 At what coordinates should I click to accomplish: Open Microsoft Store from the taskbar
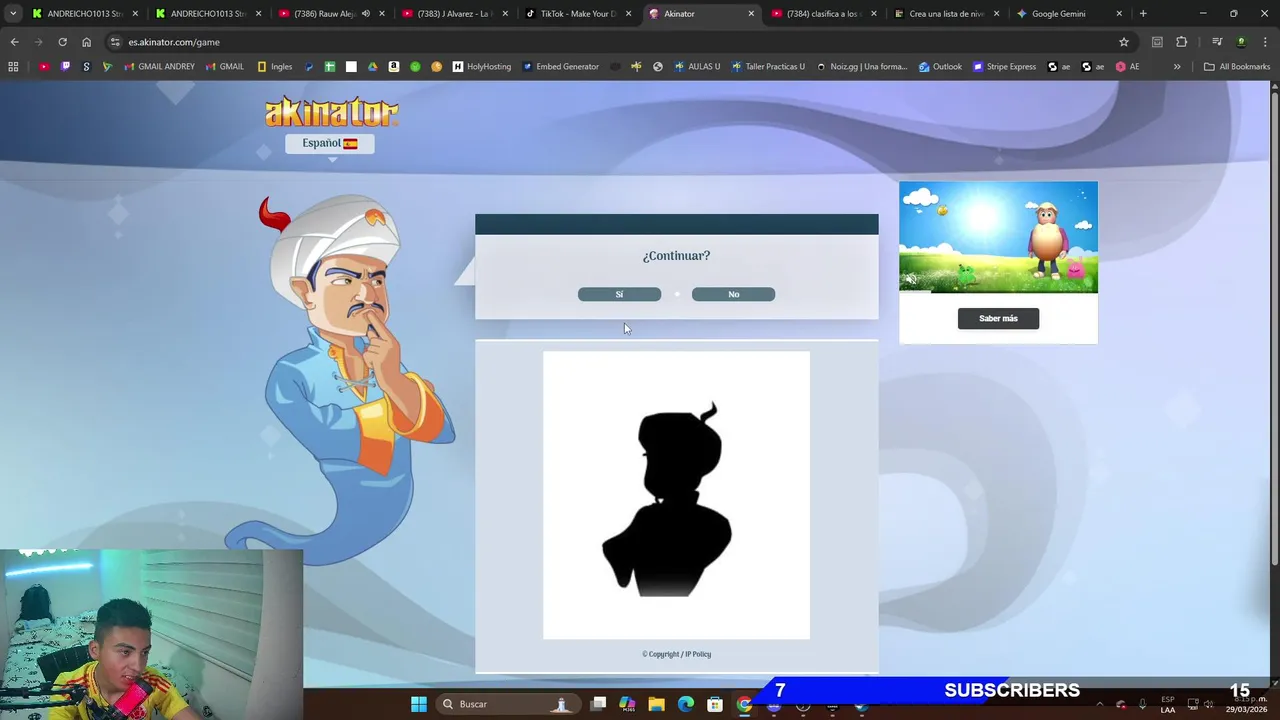coord(714,704)
